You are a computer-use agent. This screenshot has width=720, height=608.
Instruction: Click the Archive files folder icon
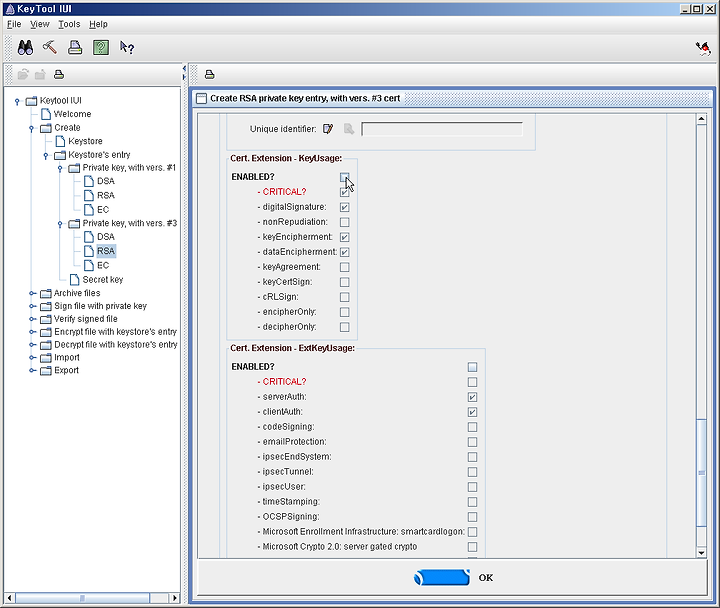45,293
